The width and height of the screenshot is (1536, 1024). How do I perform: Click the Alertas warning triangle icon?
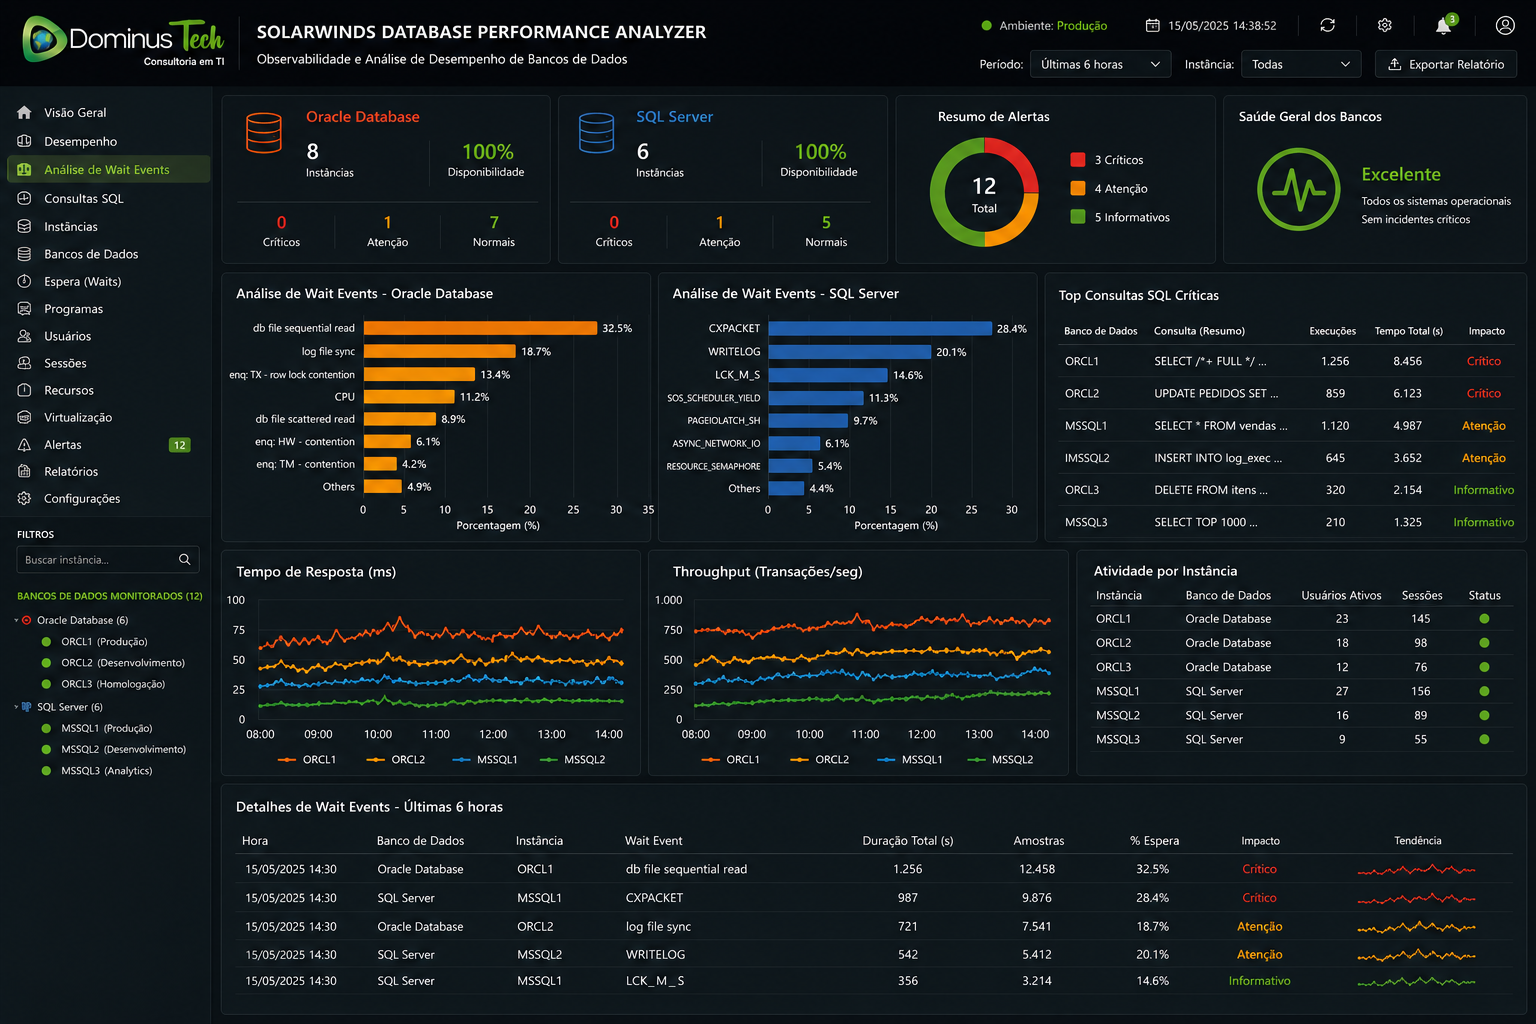tap(24, 444)
